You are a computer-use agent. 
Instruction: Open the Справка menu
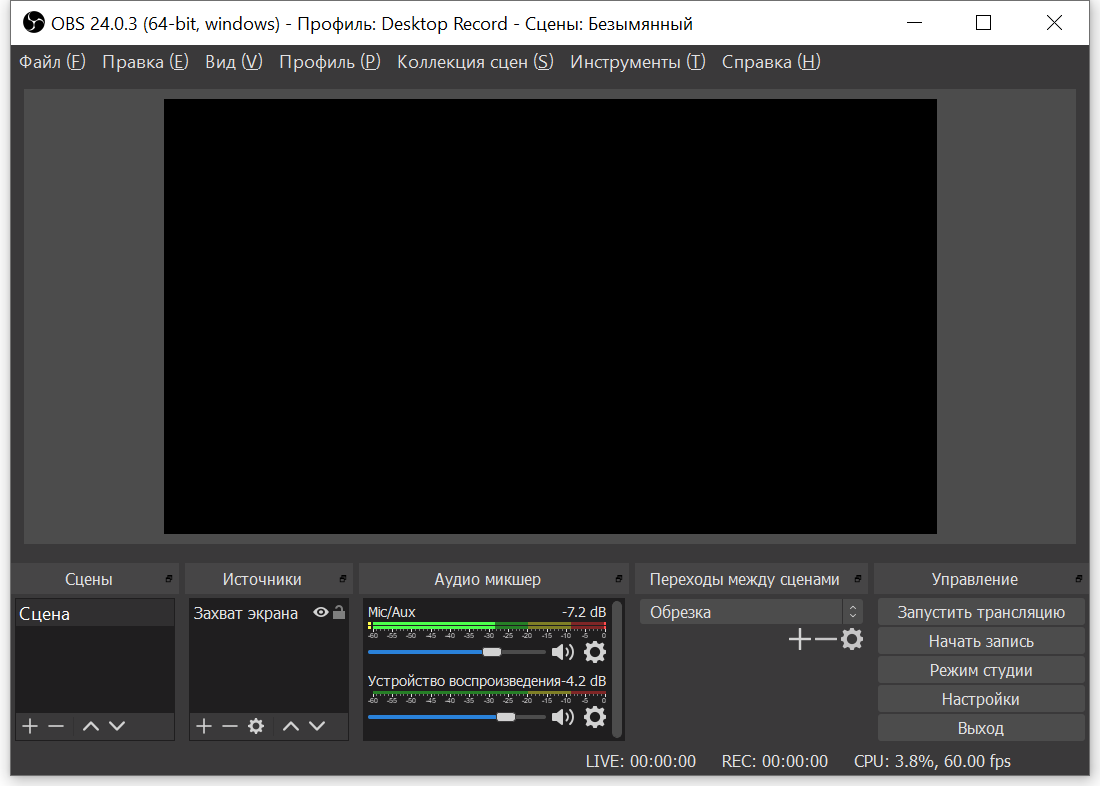click(x=771, y=62)
